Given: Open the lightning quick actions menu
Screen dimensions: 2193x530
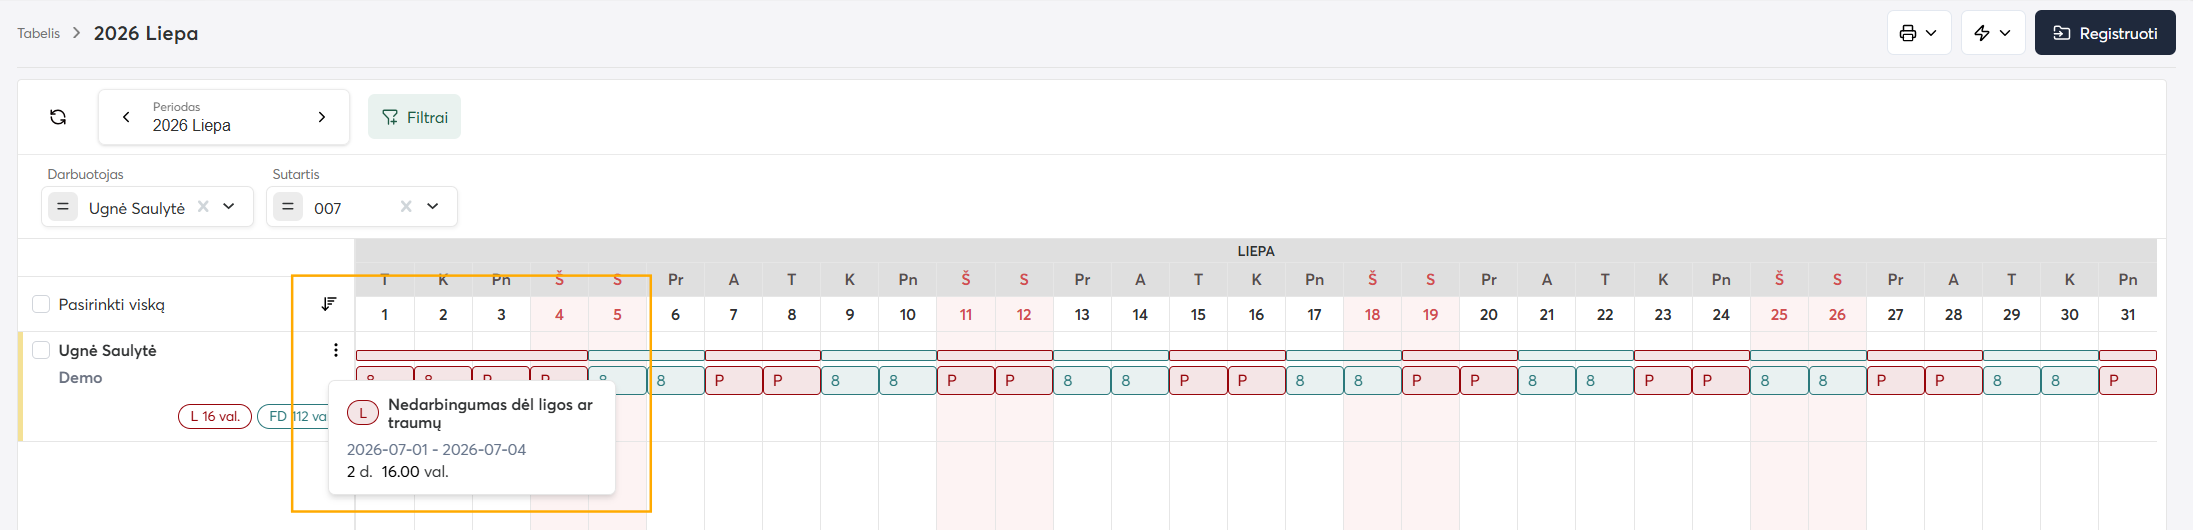Looking at the screenshot, I should [1992, 33].
